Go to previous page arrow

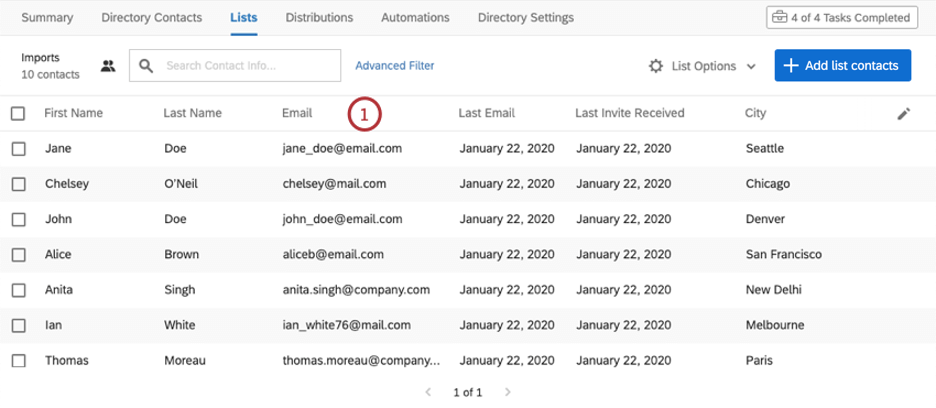point(429,392)
